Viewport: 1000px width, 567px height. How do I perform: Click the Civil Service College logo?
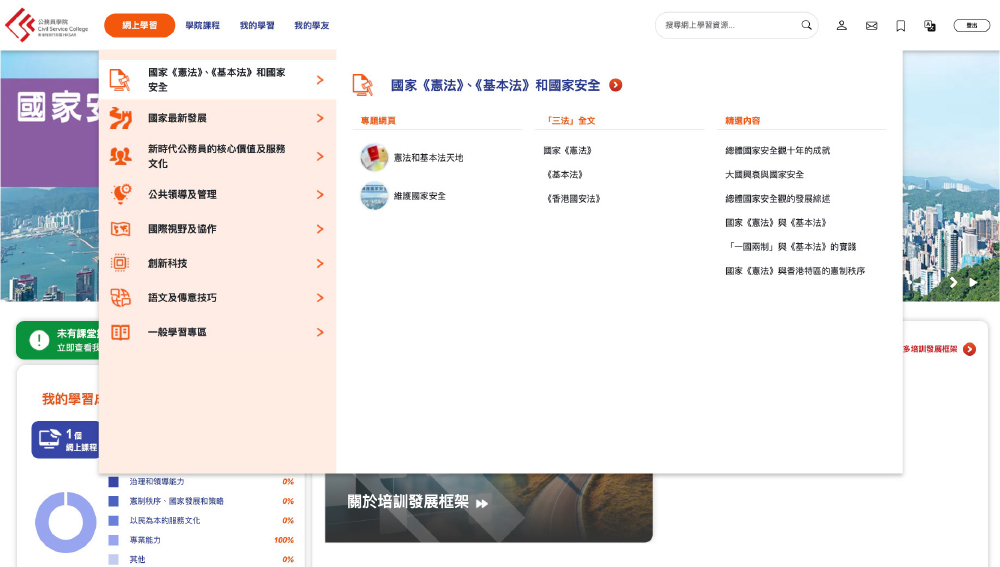(x=46, y=26)
